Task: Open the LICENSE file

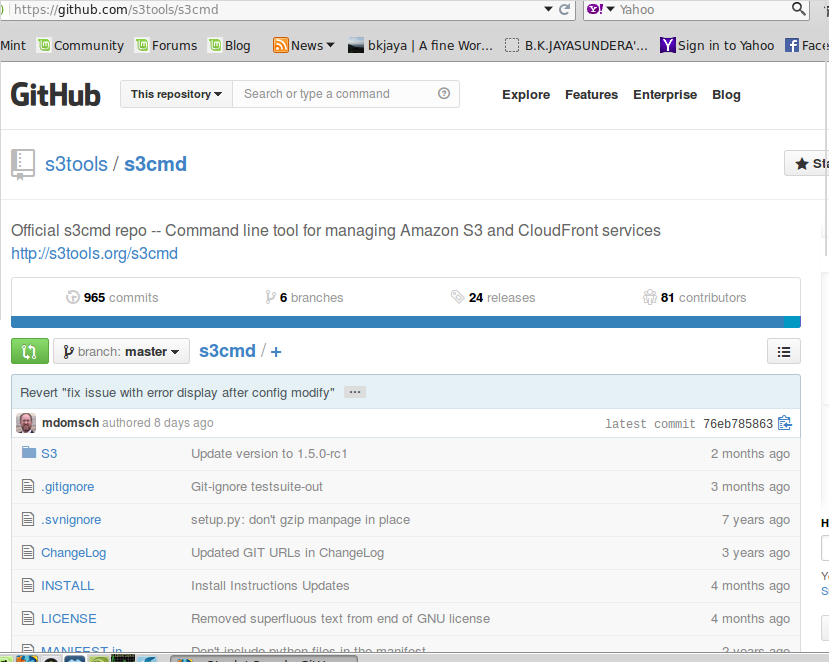Action: [69, 618]
